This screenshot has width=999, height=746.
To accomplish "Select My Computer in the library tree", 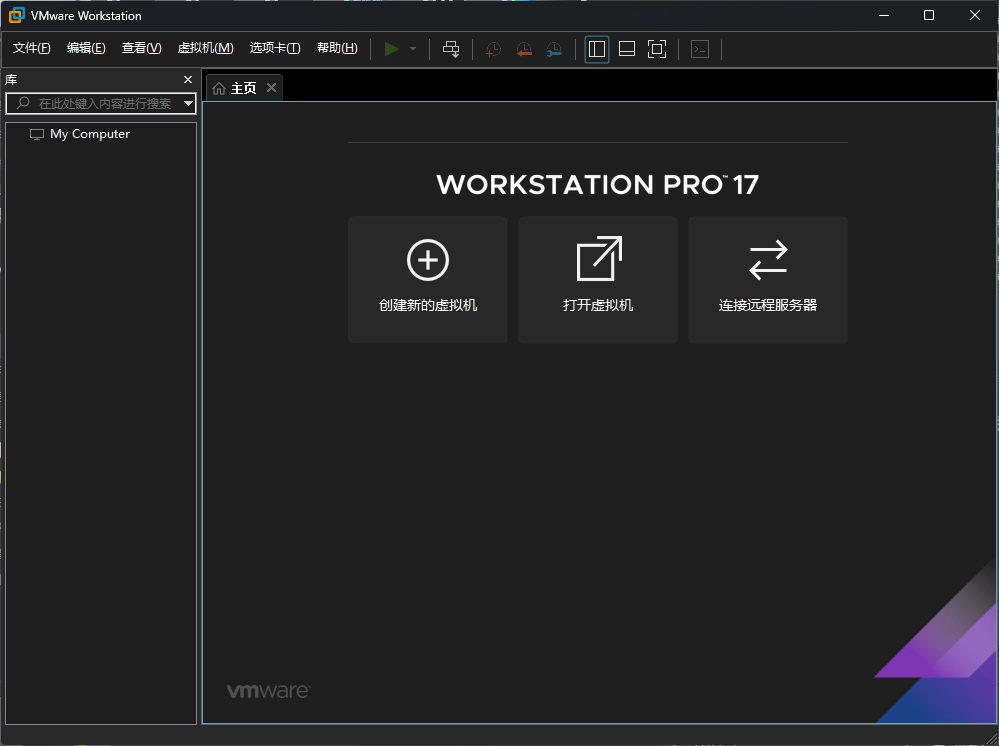I will click(x=89, y=134).
